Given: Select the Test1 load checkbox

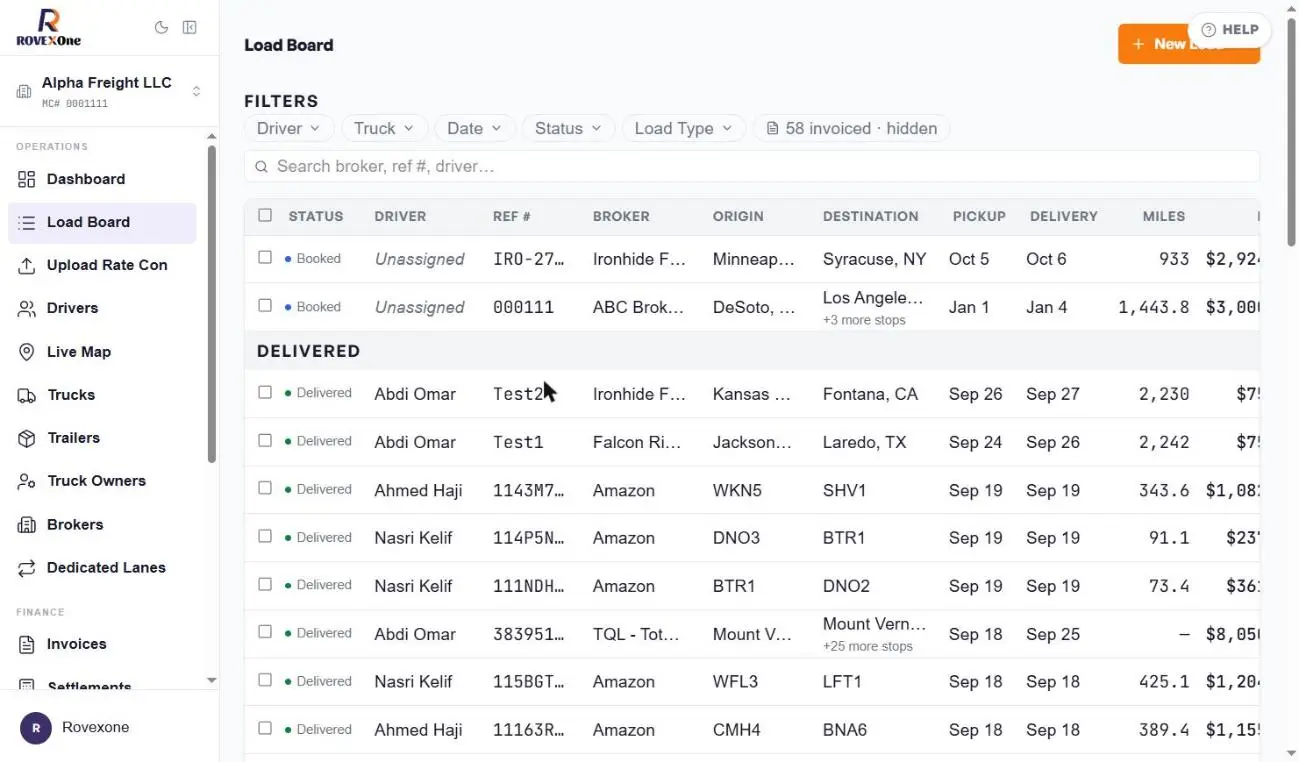Looking at the screenshot, I should [x=265, y=440].
